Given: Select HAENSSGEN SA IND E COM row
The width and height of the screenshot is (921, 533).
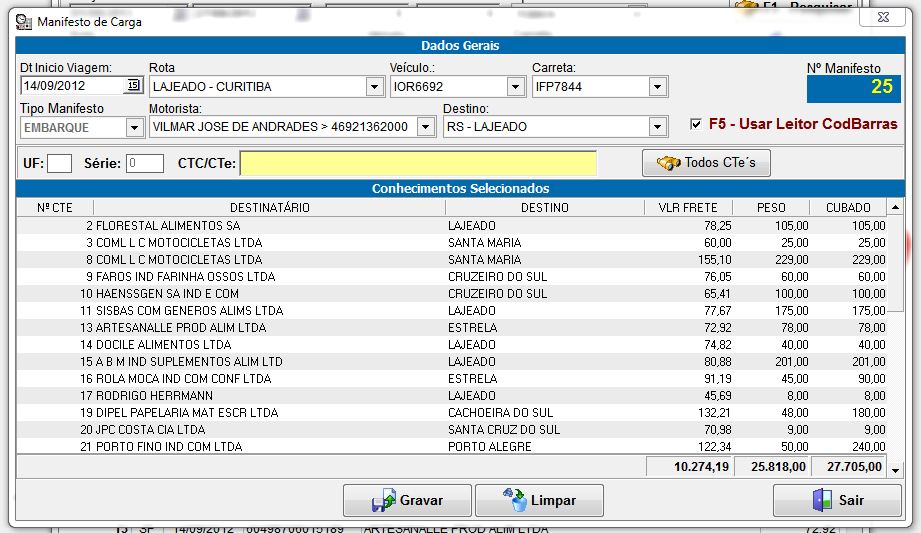Looking at the screenshot, I should click(x=452, y=294).
